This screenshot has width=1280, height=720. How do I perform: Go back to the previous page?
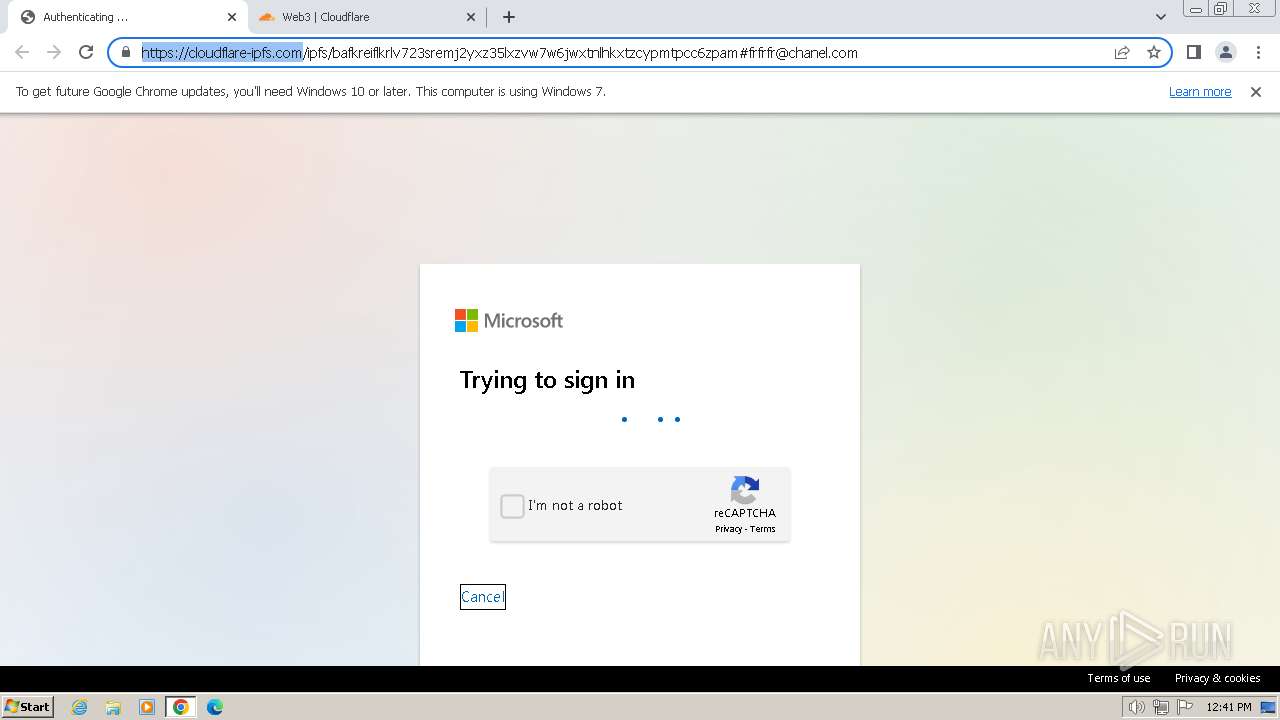tap(22, 53)
